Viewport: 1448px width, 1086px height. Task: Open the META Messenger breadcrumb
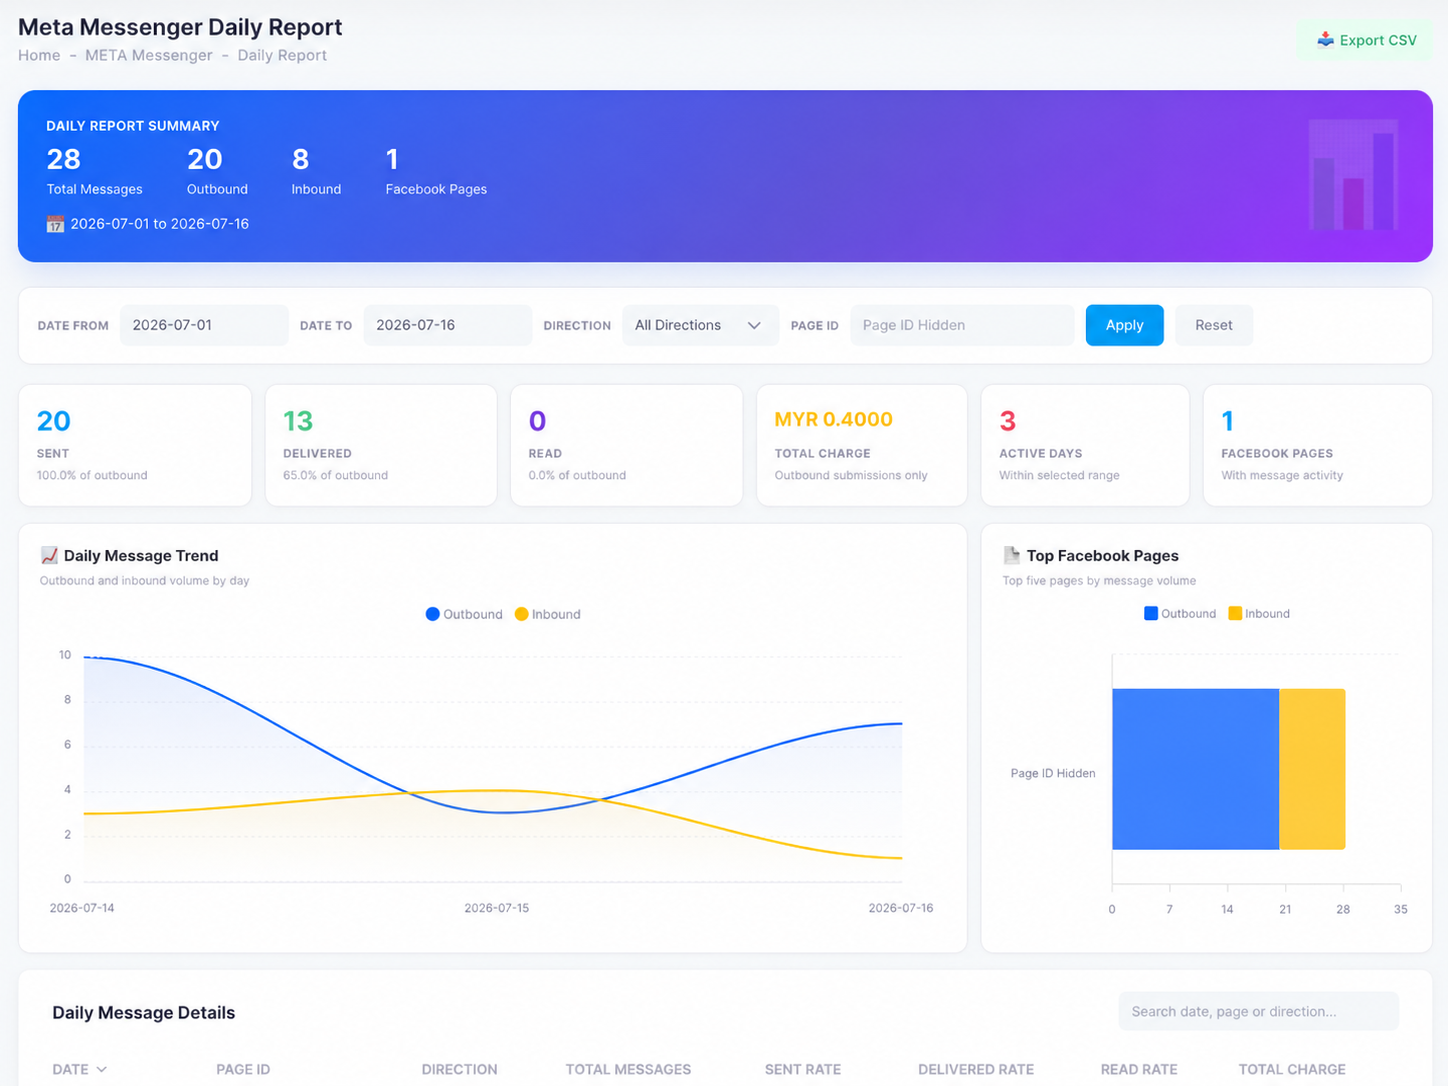click(149, 55)
